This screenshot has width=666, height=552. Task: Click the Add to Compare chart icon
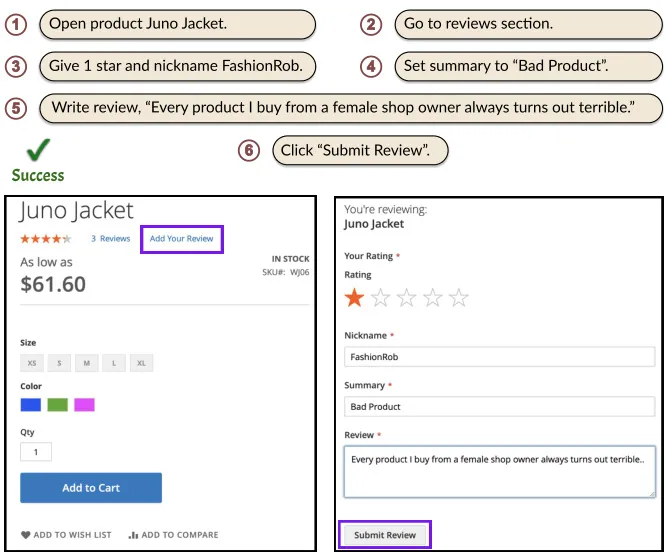pos(133,535)
